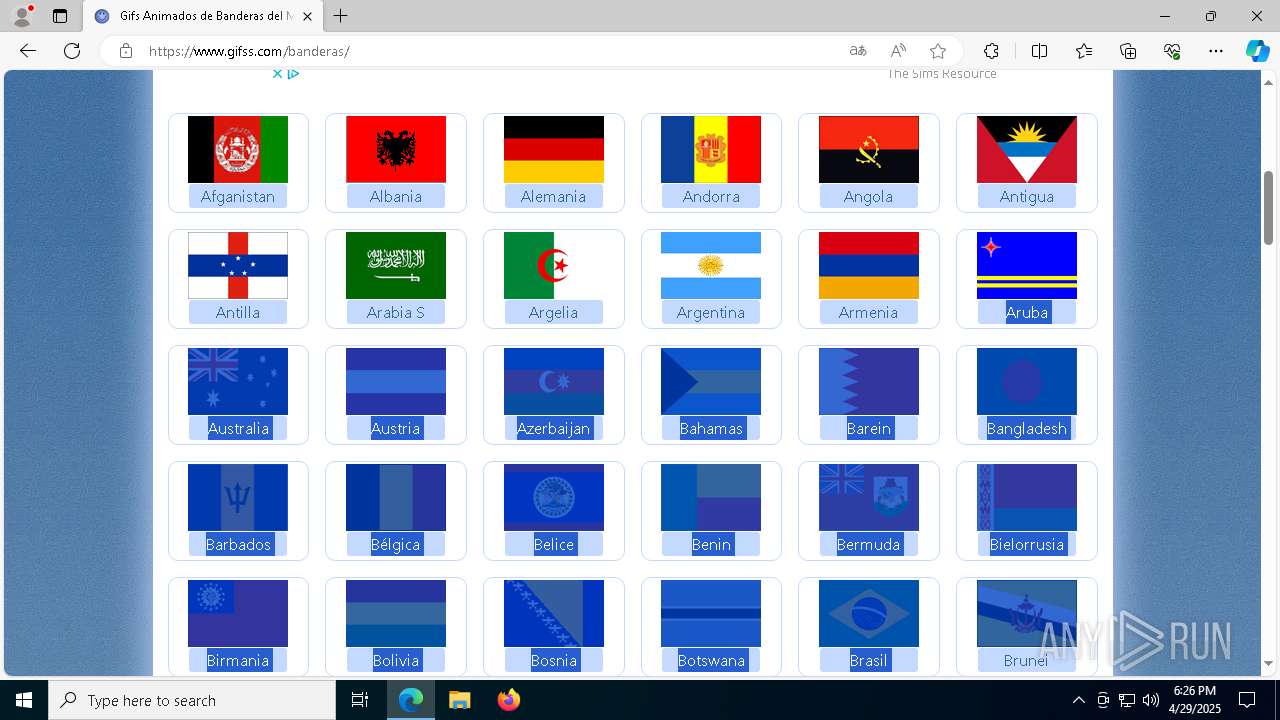Open a new browser tab
Screen dimensions: 1280x720
(341, 16)
